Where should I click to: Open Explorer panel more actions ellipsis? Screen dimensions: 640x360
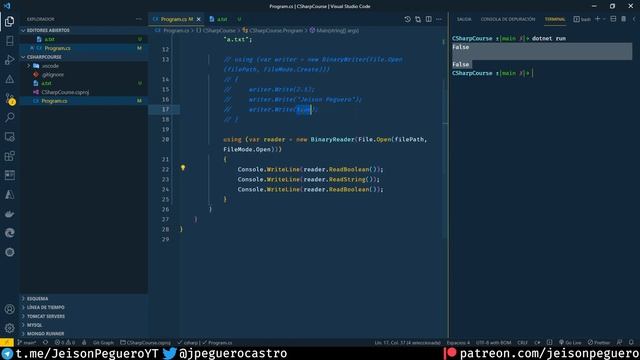139,19
